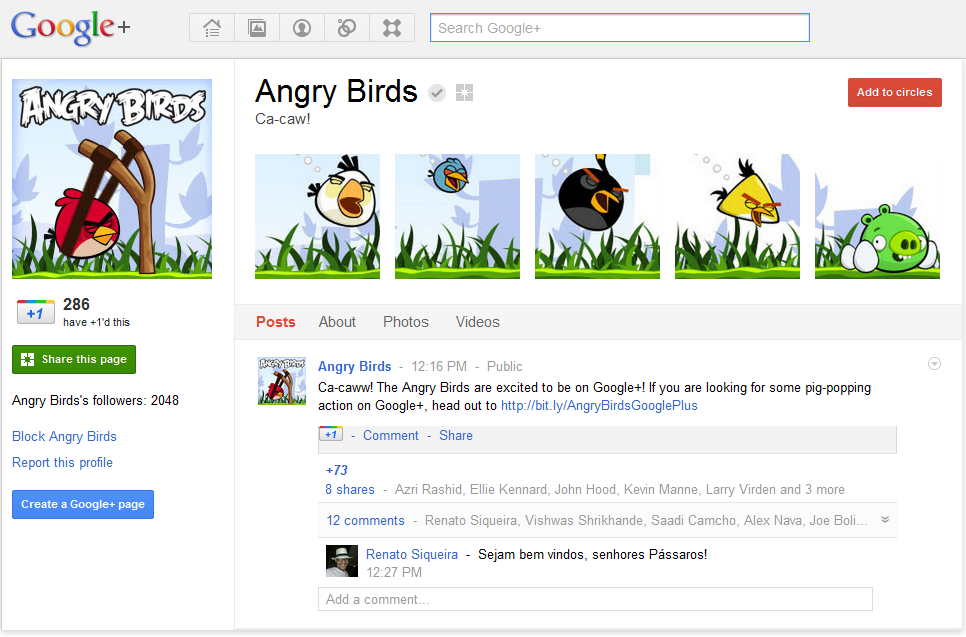The height and width of the screenshot is (637, 966).
Task: Click the Ca-caw! tagline text
Action: 283,119
